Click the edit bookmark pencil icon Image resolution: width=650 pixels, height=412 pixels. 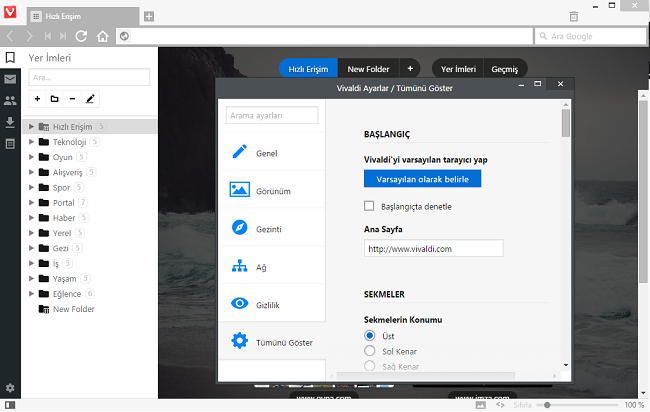[x=90, y=99]
